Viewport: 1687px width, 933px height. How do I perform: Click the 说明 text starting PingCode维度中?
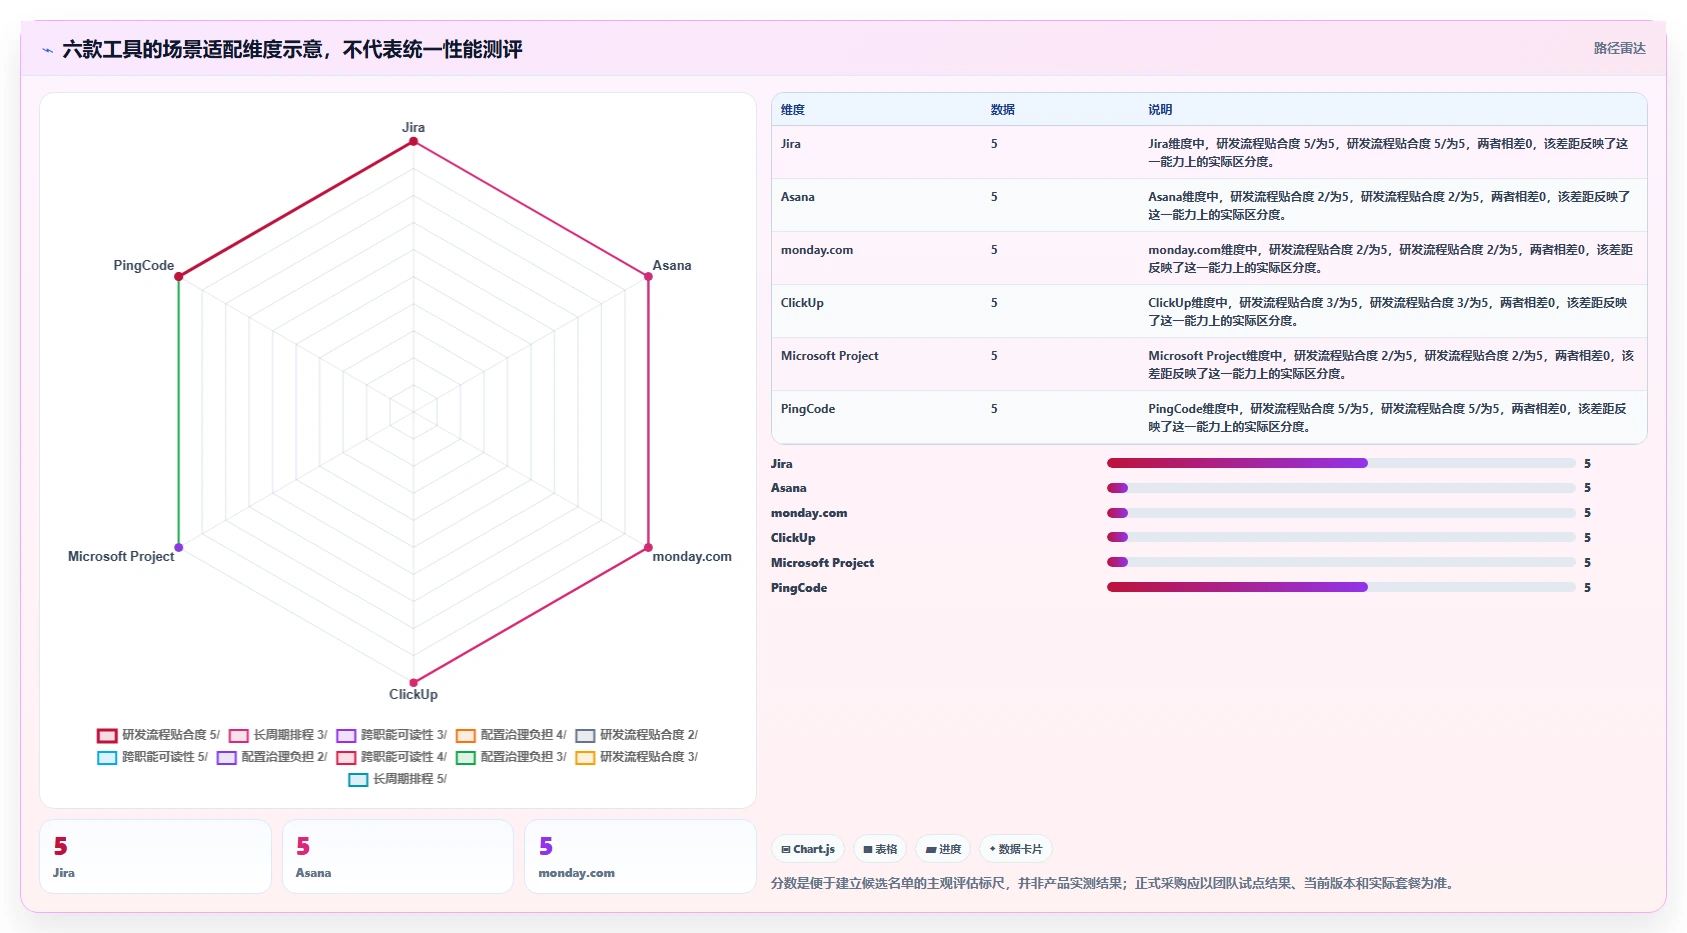(x=1388, y=418)
